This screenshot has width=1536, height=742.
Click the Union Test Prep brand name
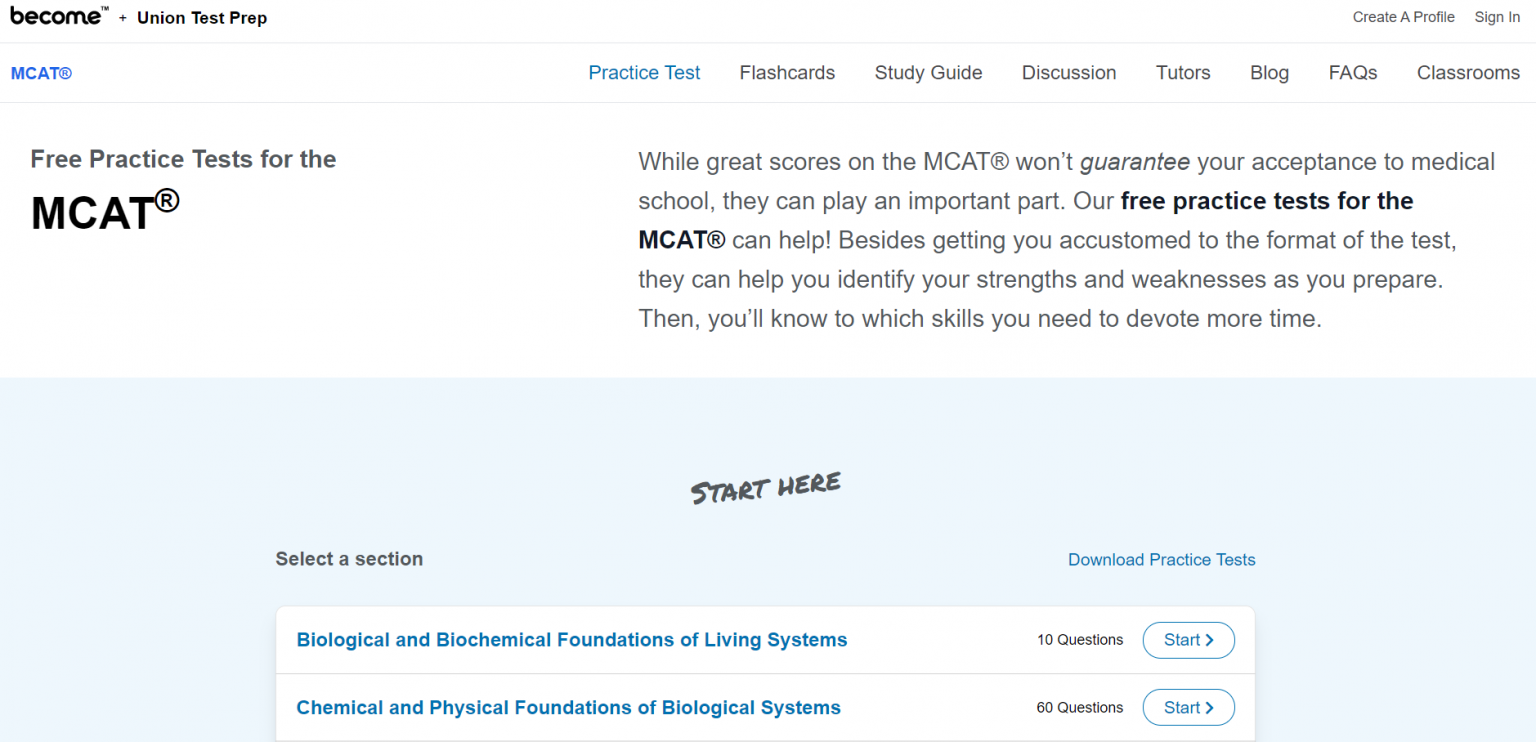click(x=202, y=17)
